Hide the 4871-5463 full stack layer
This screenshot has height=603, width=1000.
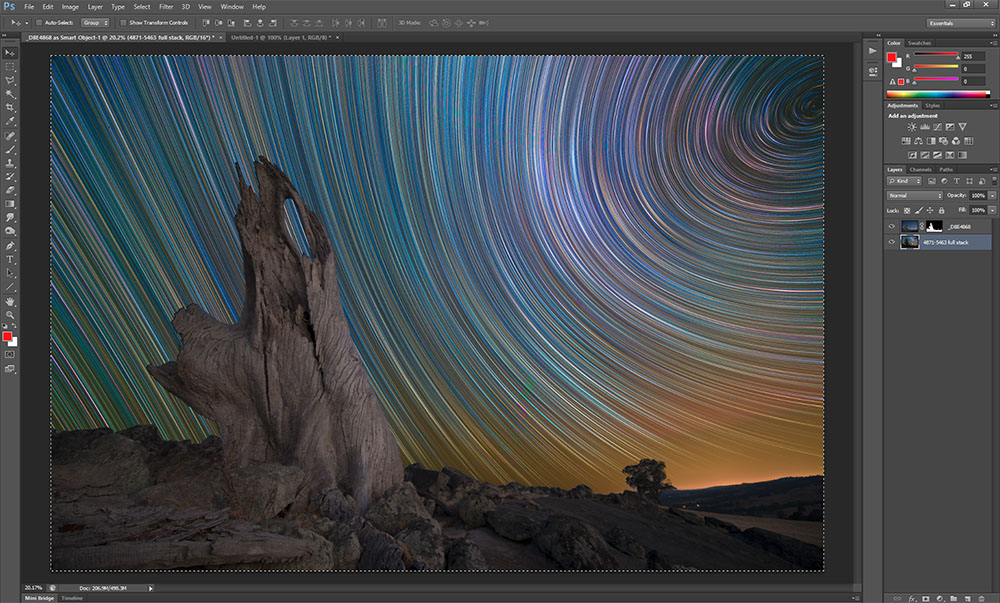click(x=892, y=242)
